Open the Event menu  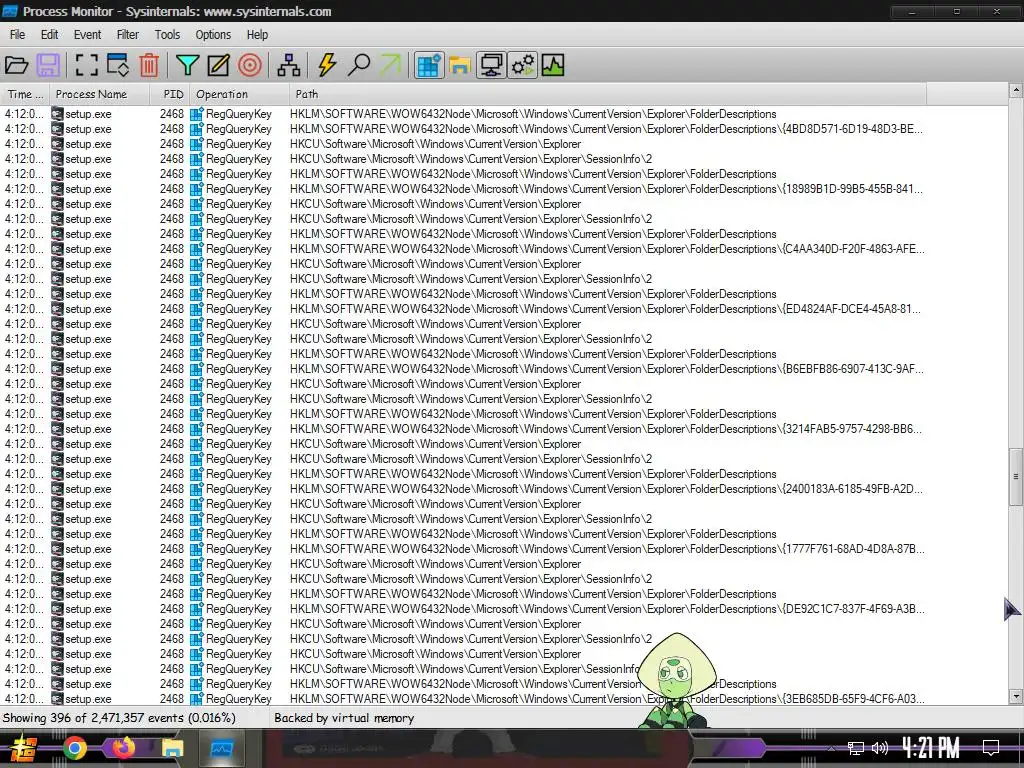point(88,35)
